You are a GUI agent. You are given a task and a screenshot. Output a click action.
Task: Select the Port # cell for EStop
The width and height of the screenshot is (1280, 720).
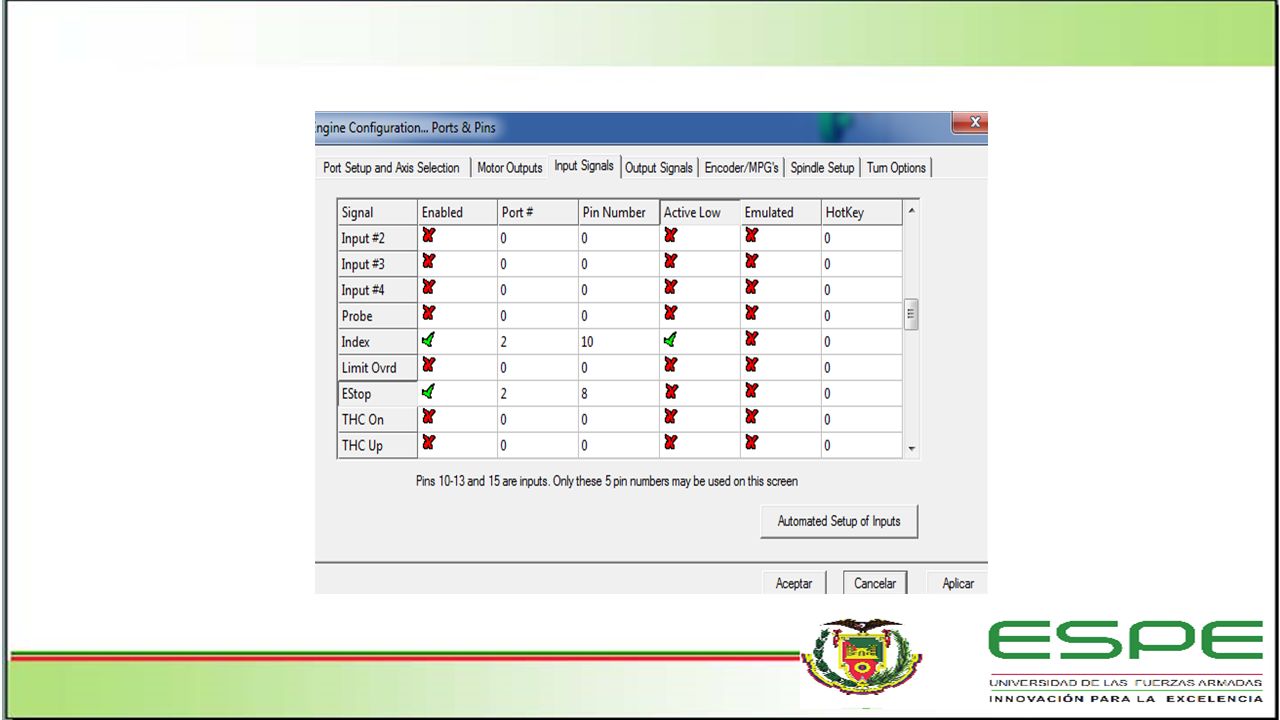point(538,393)
